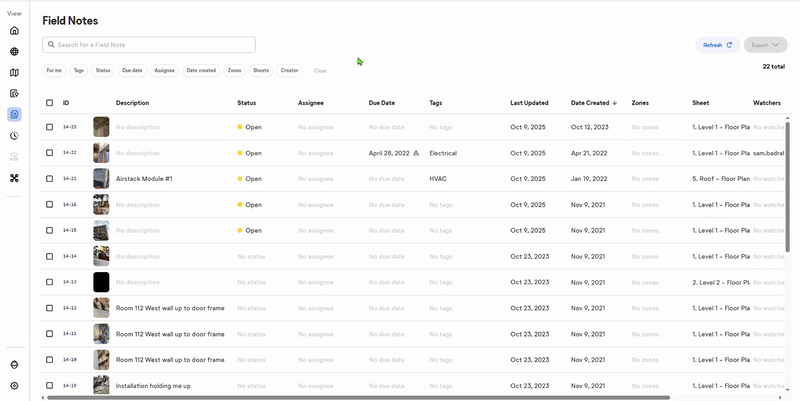Click the Airstack Module #1 description
The height and width of the screenshot is (401, 800).
144,179
